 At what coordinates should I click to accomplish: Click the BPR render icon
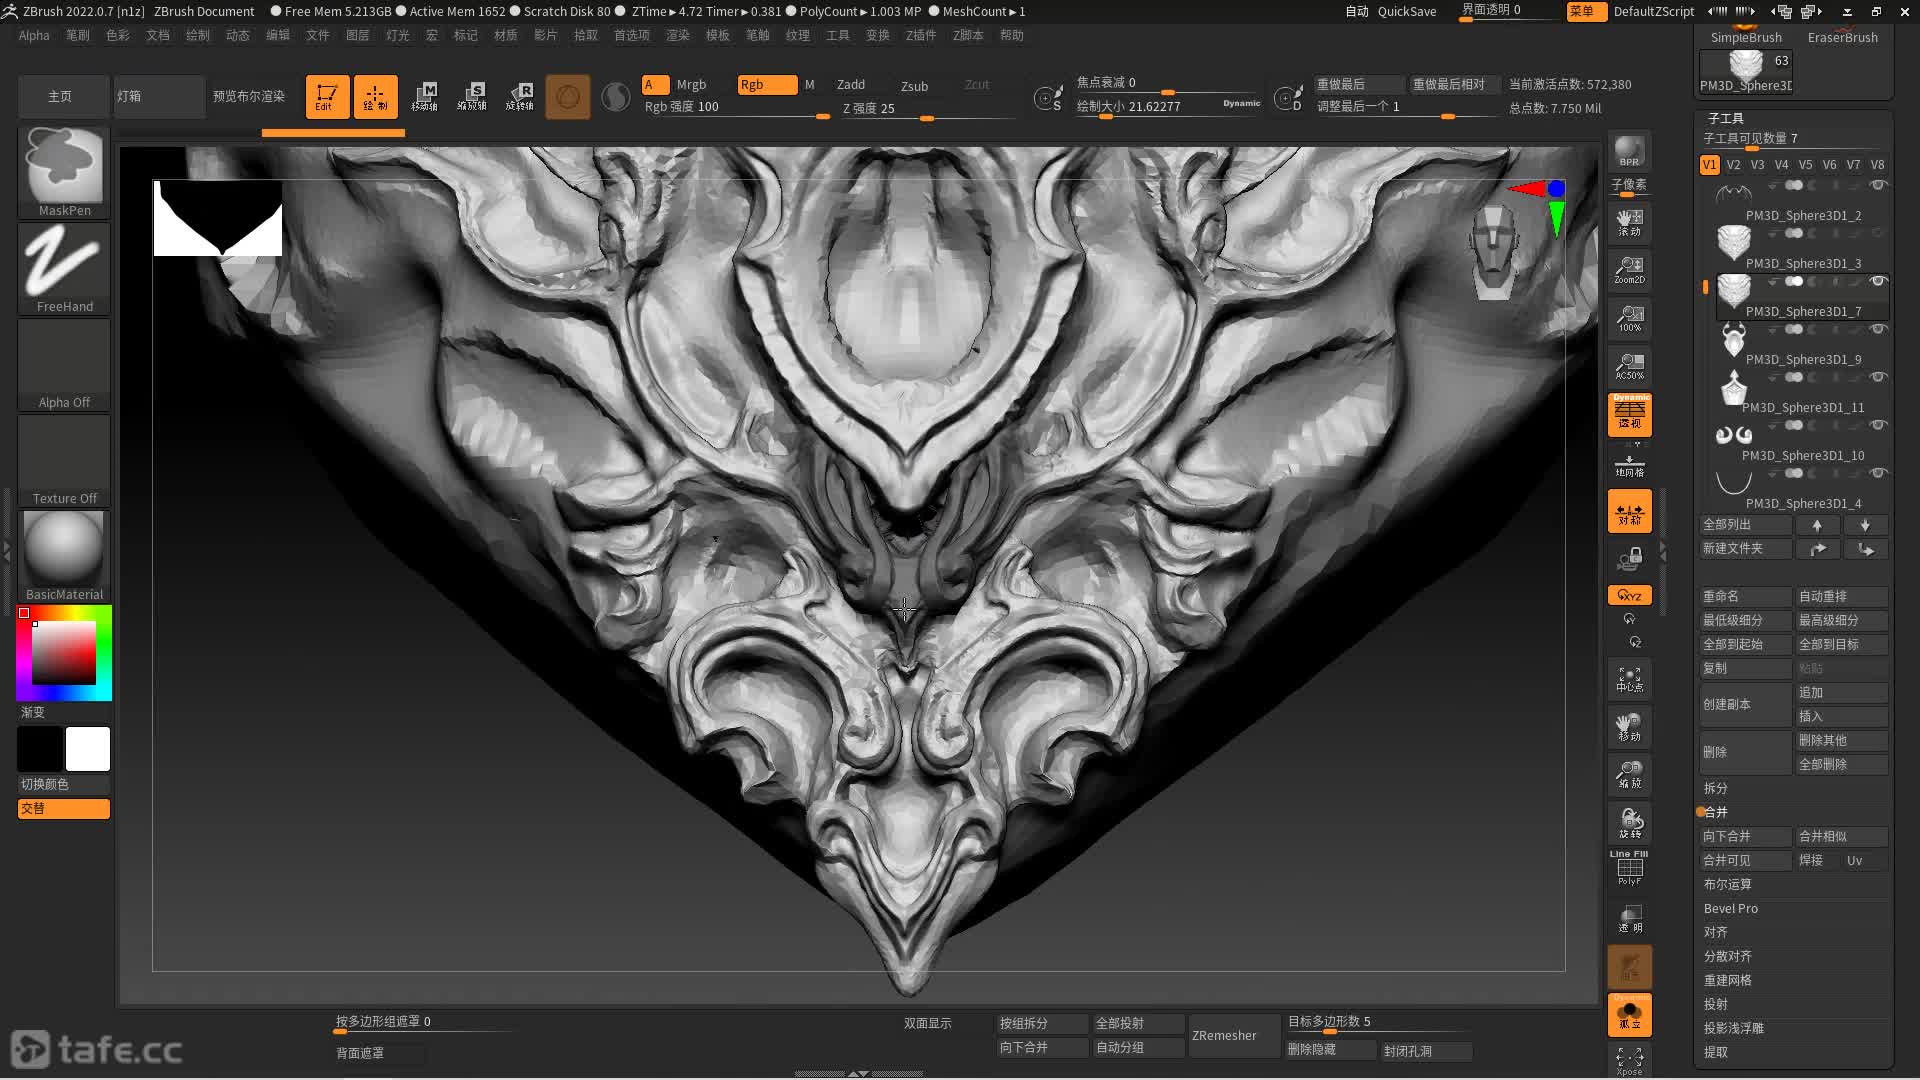(1629, 151)
